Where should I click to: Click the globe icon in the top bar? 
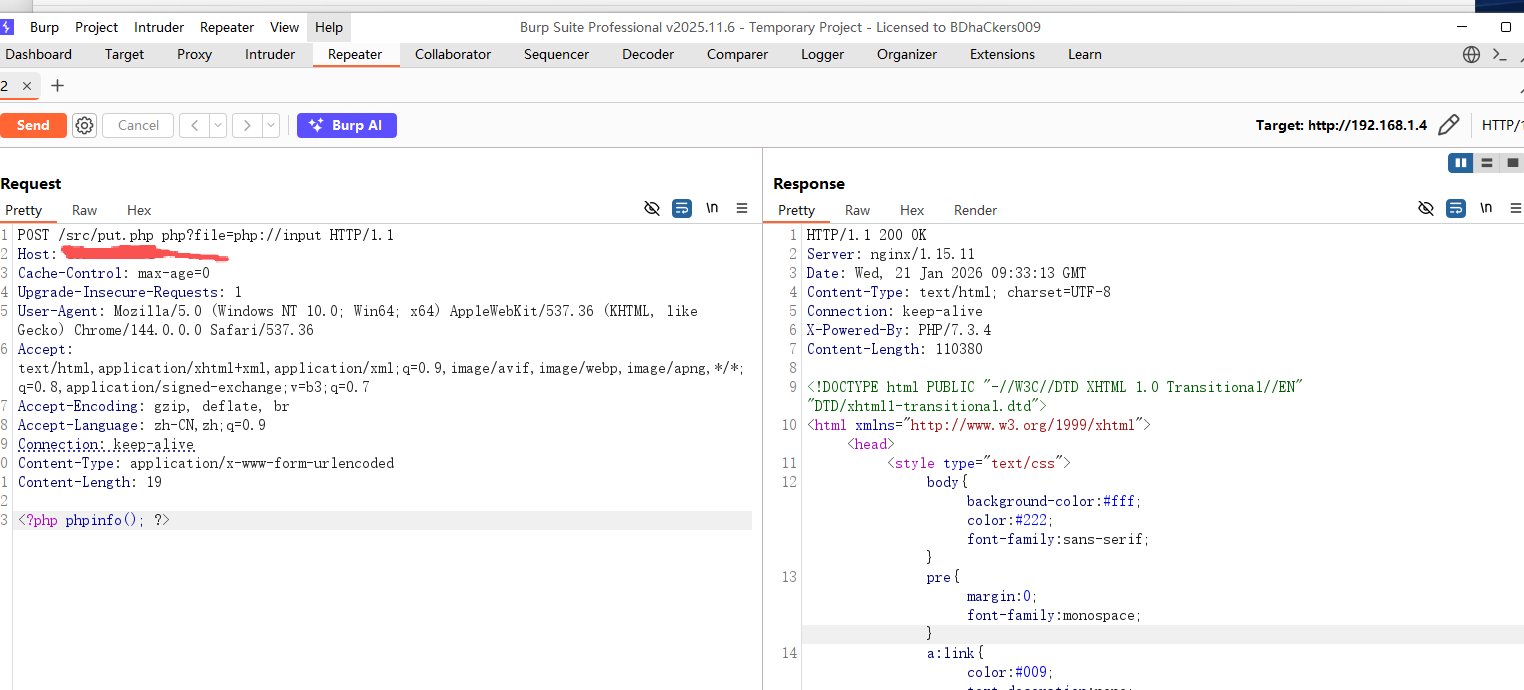pos(1471,55)
